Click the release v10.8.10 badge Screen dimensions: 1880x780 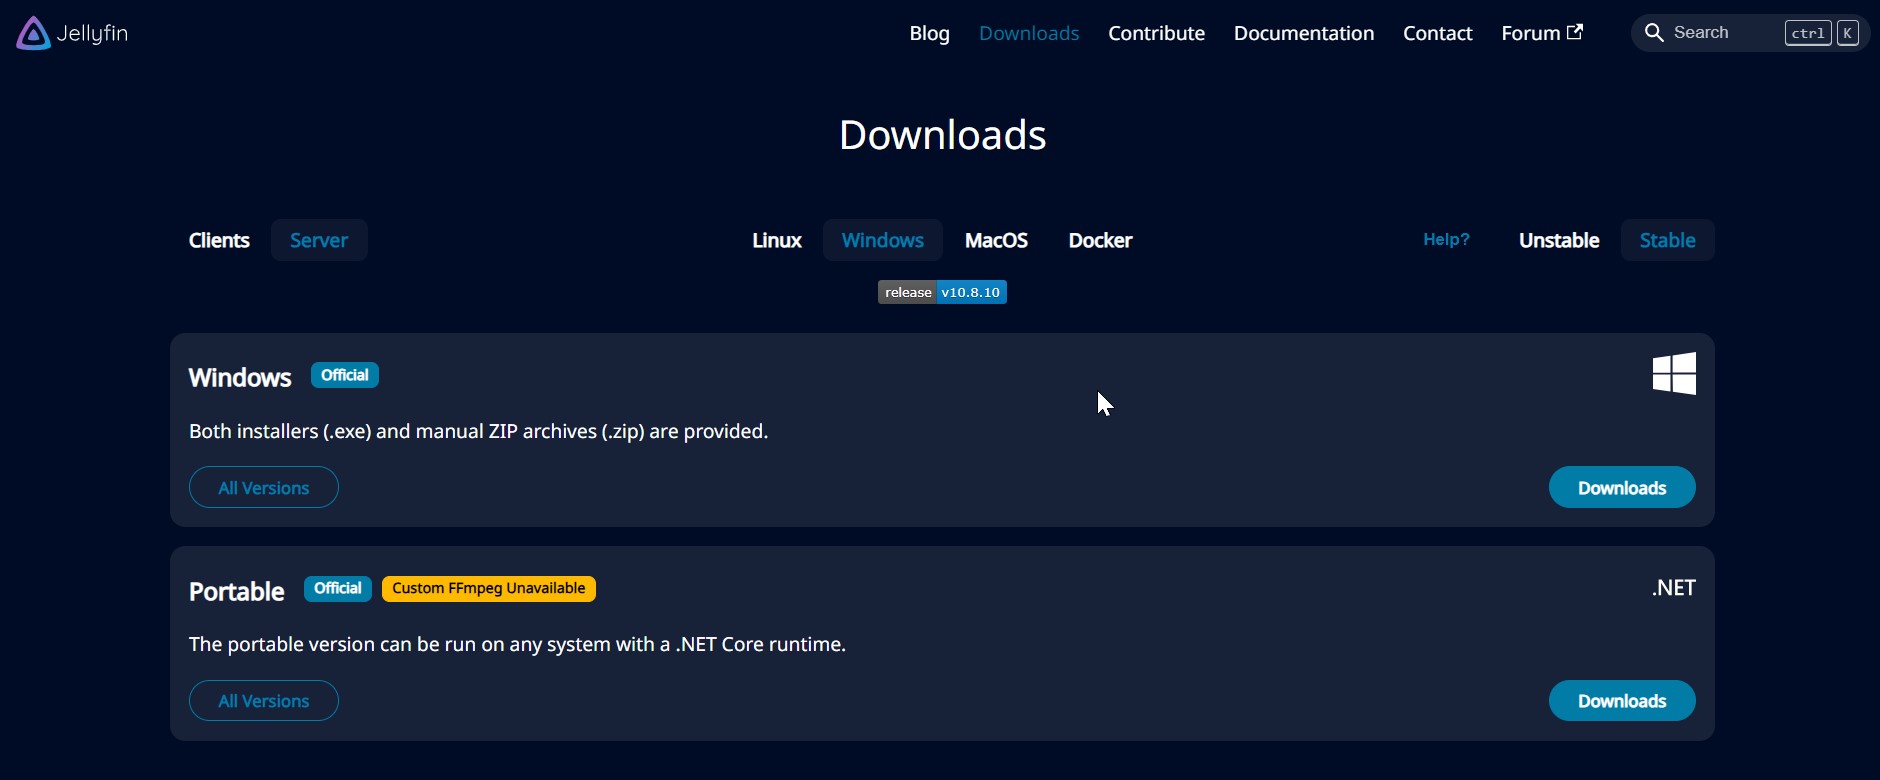[942, 292]
